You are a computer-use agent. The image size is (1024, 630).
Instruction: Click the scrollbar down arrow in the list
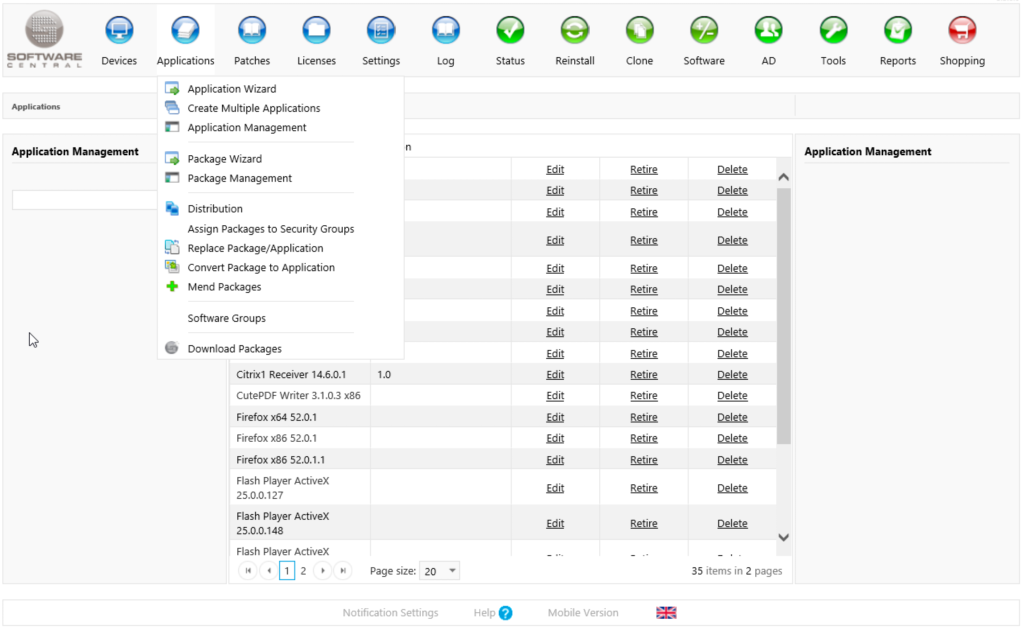tap(784, 537)
